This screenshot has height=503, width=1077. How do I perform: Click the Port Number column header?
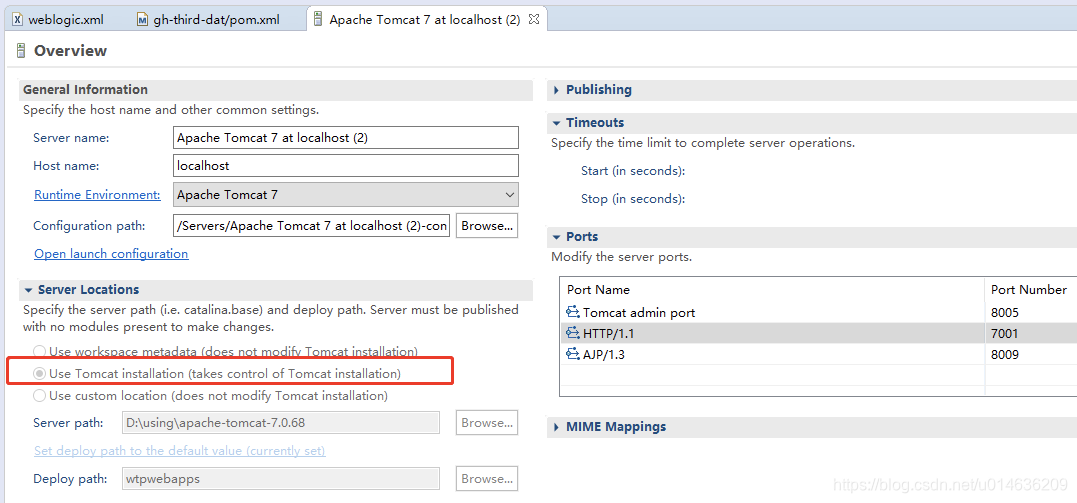[x=1031, y=289]
